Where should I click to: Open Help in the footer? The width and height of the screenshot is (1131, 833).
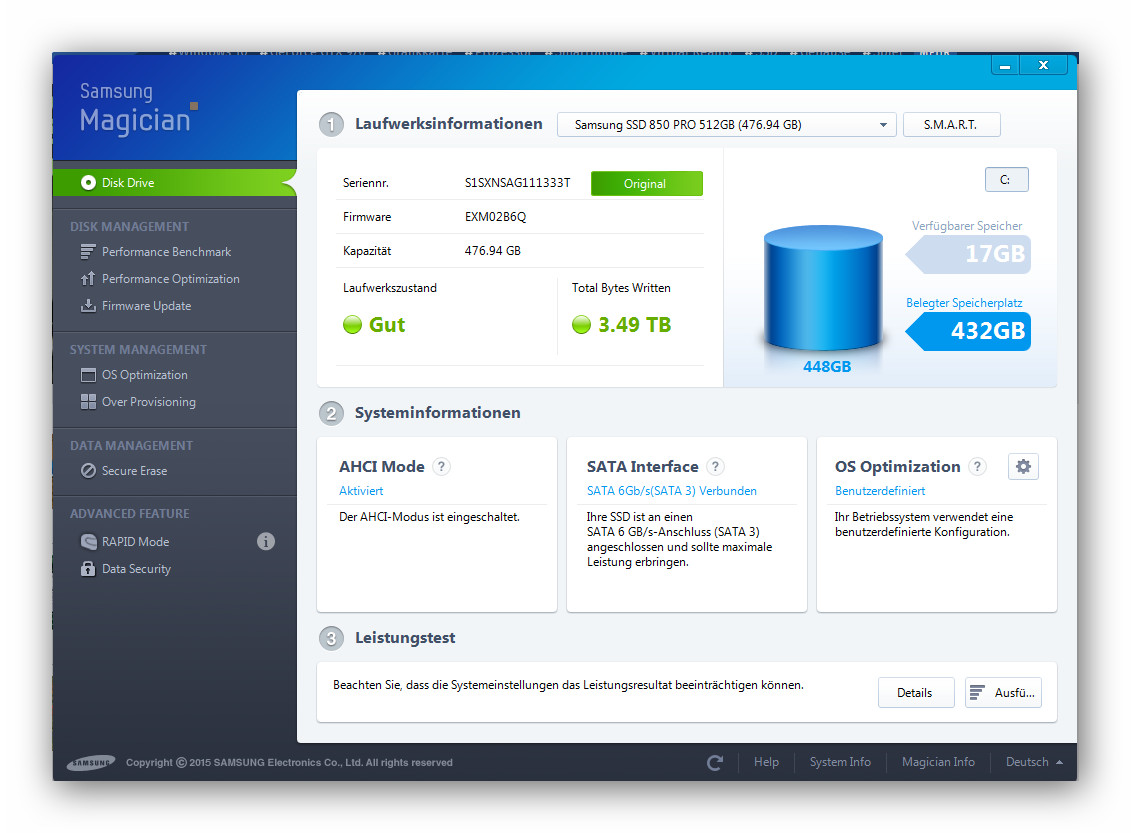(x=766, y=762)
